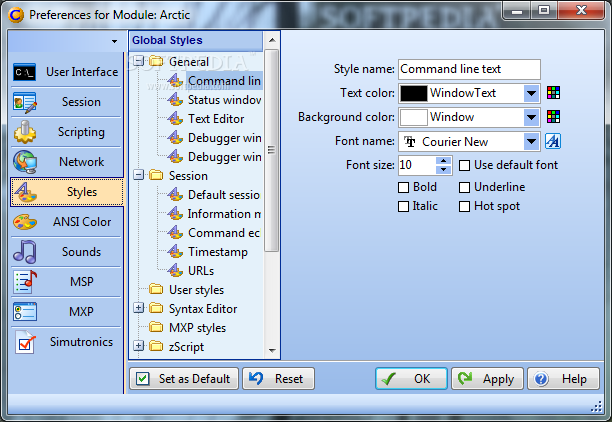Open Help button
Viewport: 612px width, 422px height.
563,379
